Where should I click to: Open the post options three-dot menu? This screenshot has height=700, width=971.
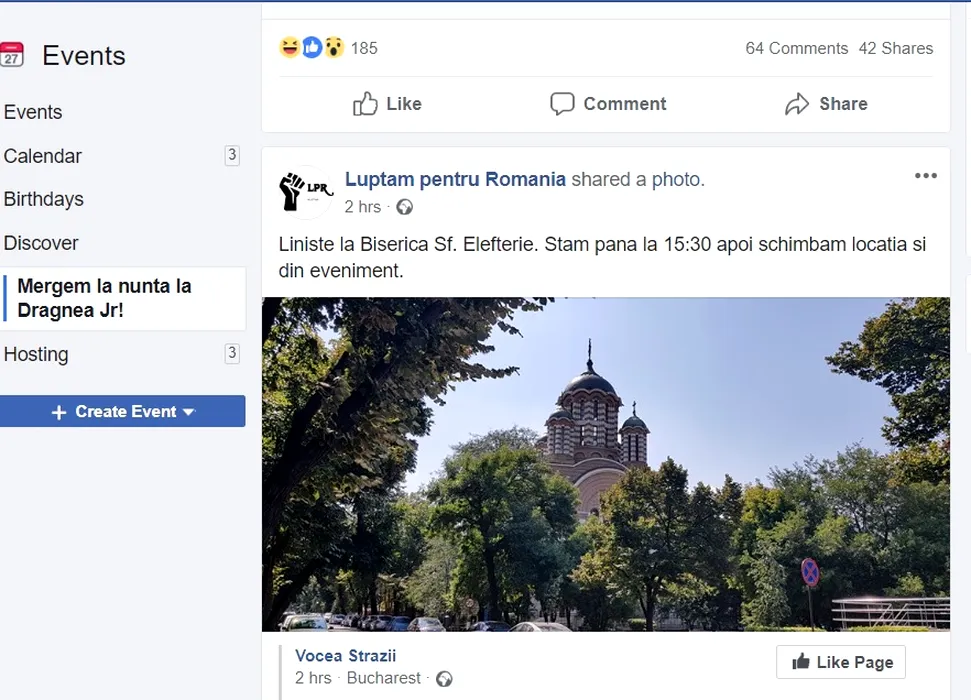point(925,176)
